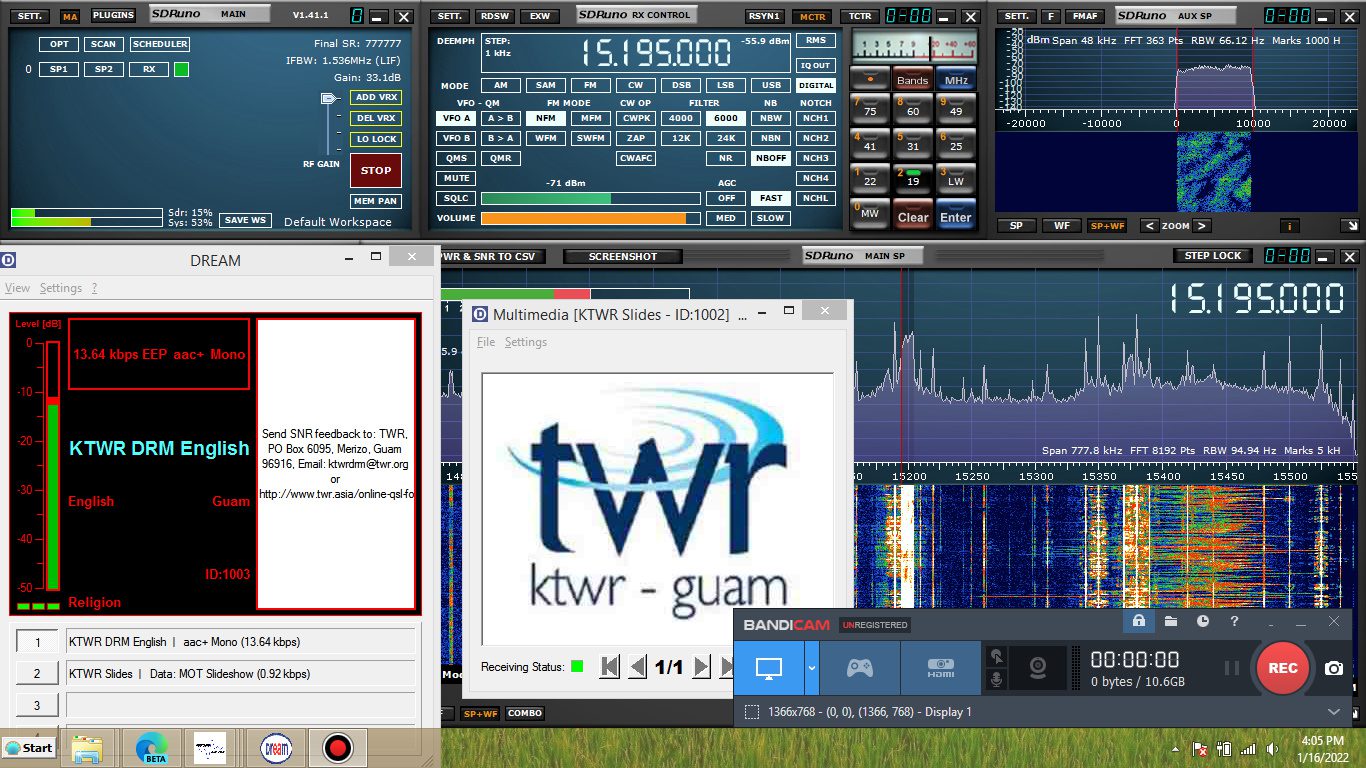Click the Bandicam screenshot camera icon
This screenshot has height=768, width=1366.
point(1334,668)
